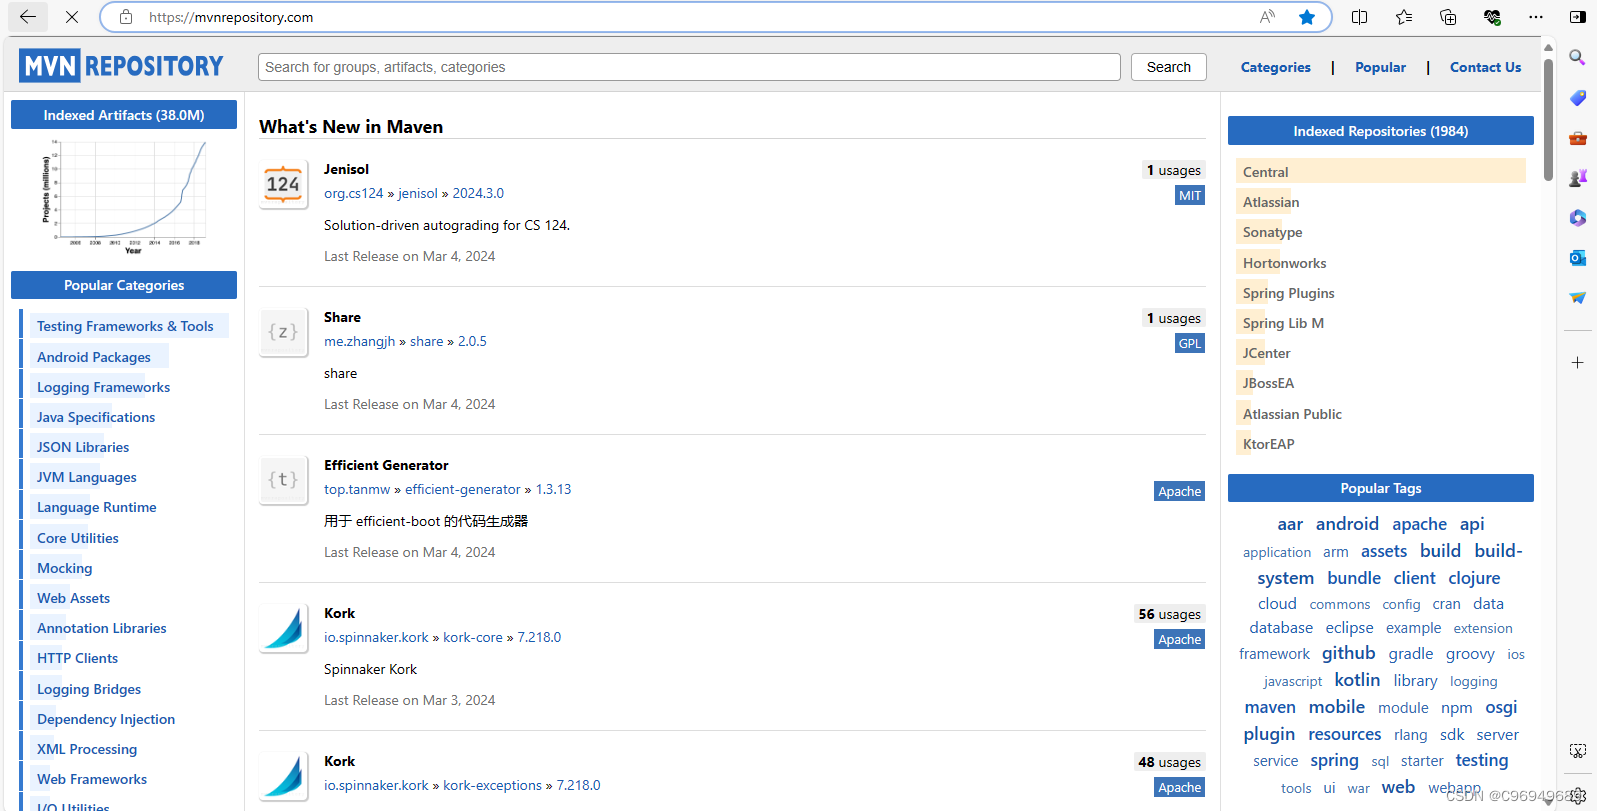Open the Collections icon
Screen dimensions: 1597x811
tap(1448, 17)
